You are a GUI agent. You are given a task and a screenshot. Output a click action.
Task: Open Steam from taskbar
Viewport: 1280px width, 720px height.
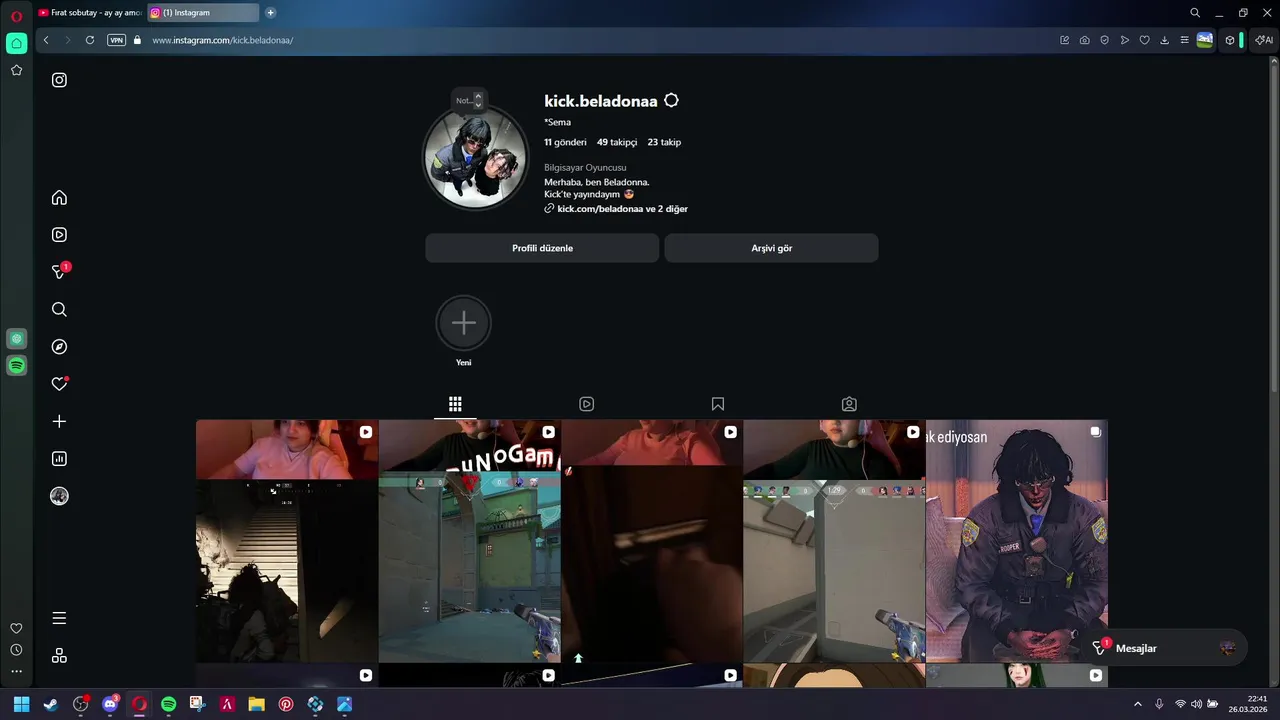pyautogui.click(x=51, y=704)
